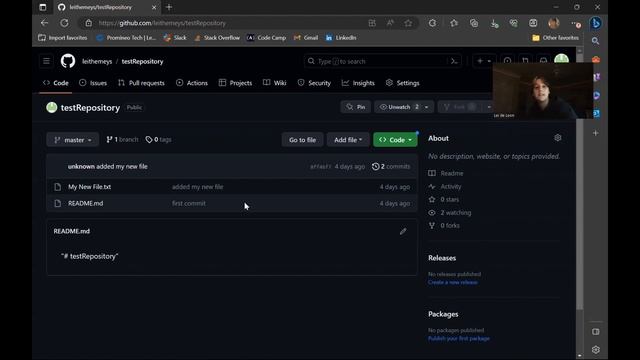This screenshot has height=360, width=640.
Task: Open the browser profile avatar
Action: [x=553, y=23]
